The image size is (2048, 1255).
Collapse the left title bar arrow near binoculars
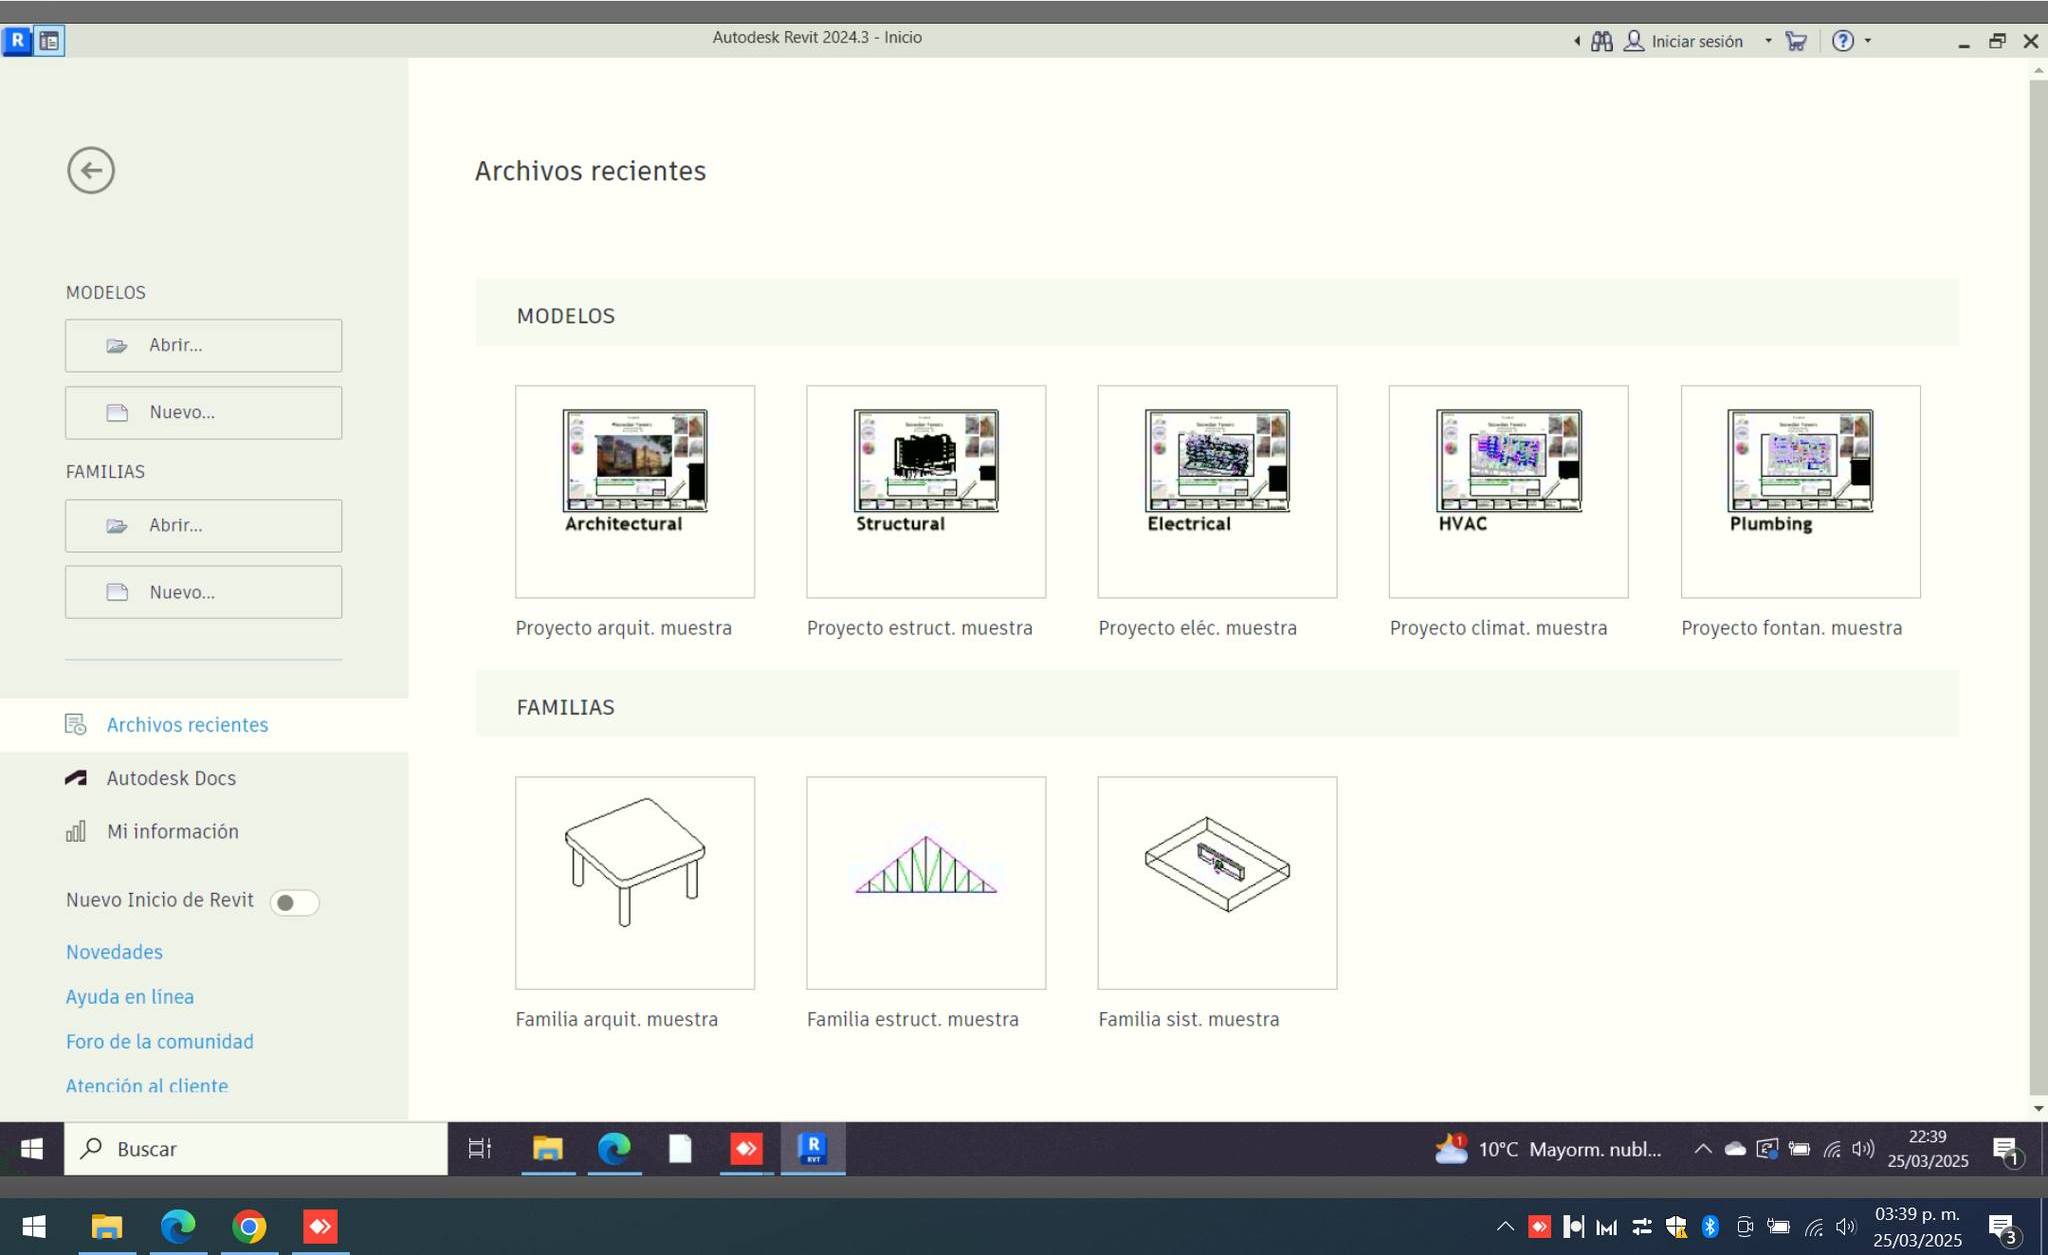(1577, 41)
